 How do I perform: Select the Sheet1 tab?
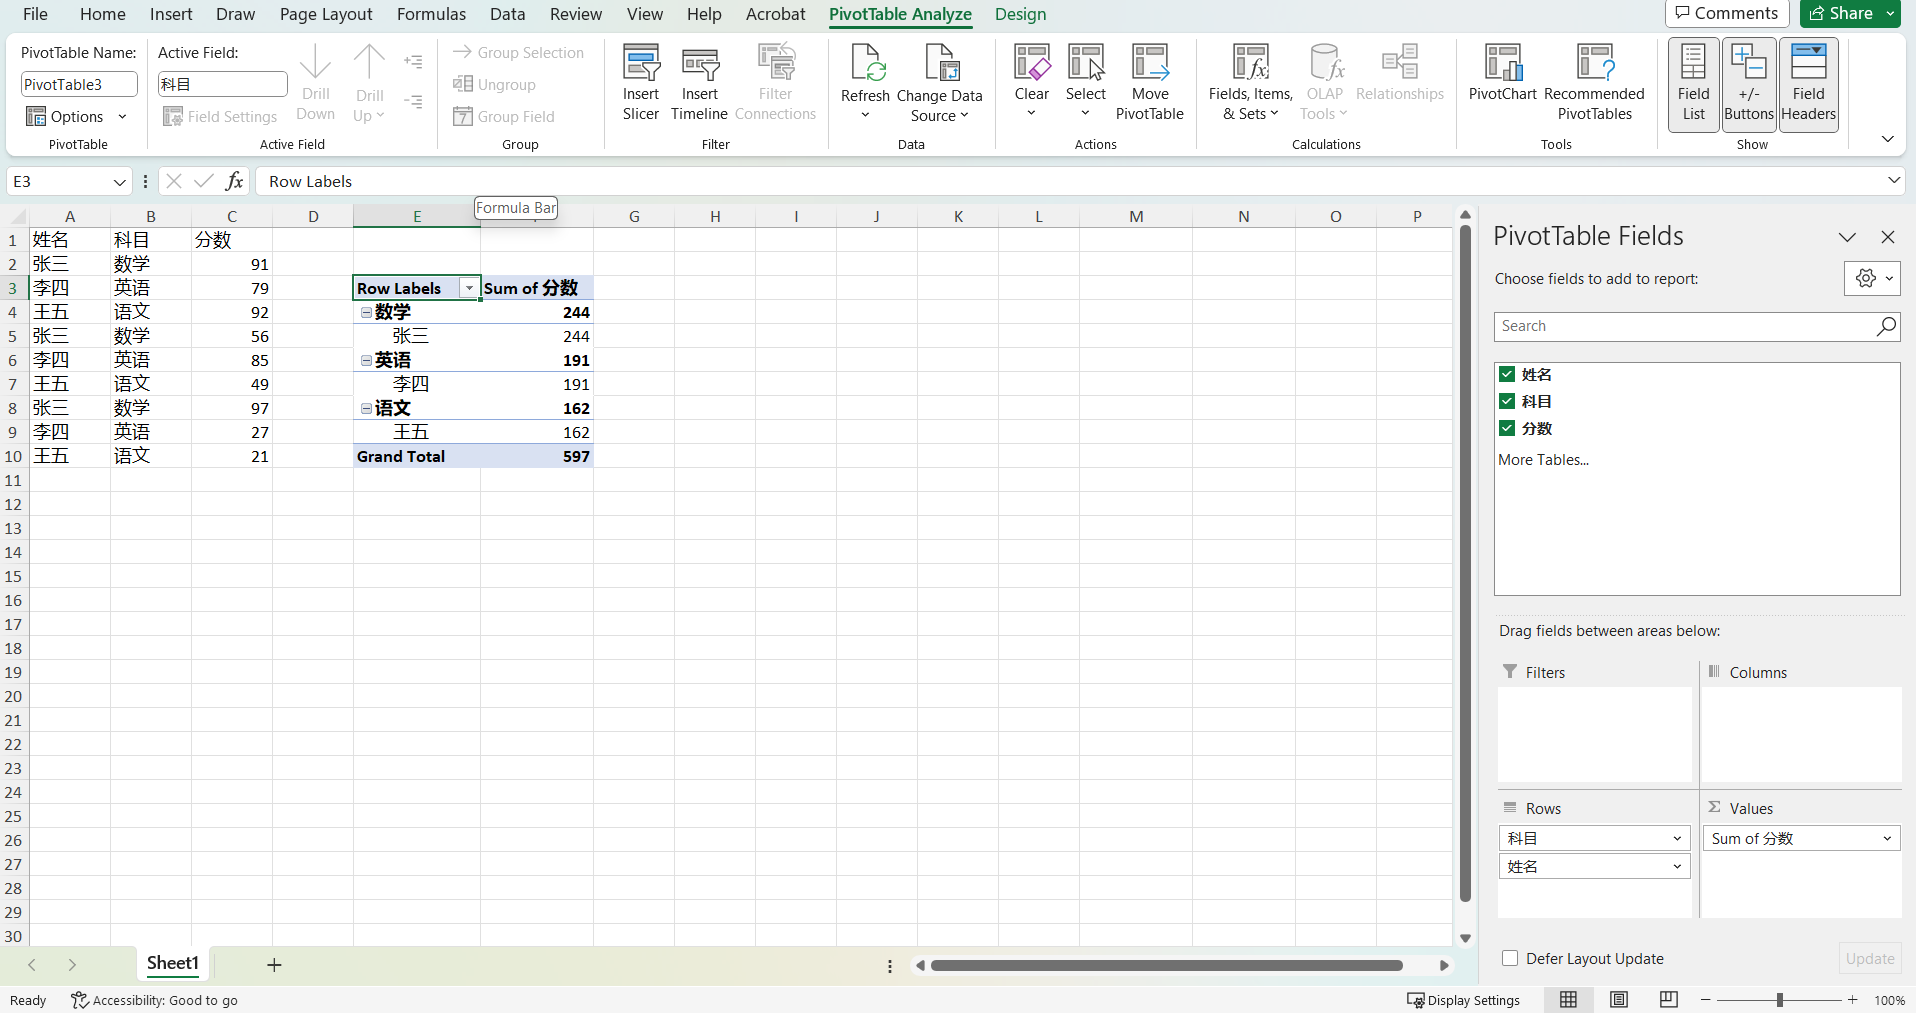coord(173,963)
